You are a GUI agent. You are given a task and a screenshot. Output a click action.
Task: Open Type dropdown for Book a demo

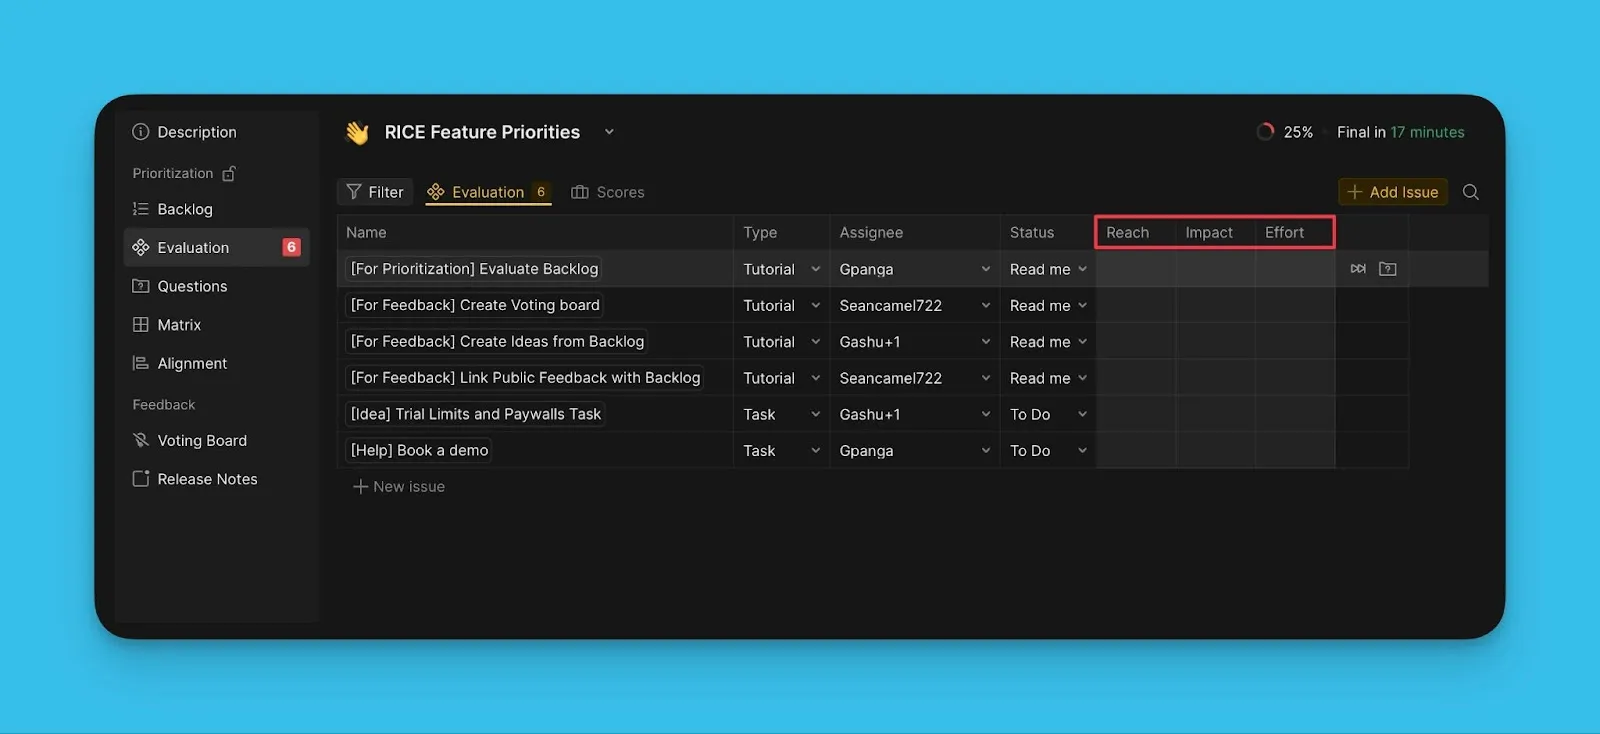point(815,451)
